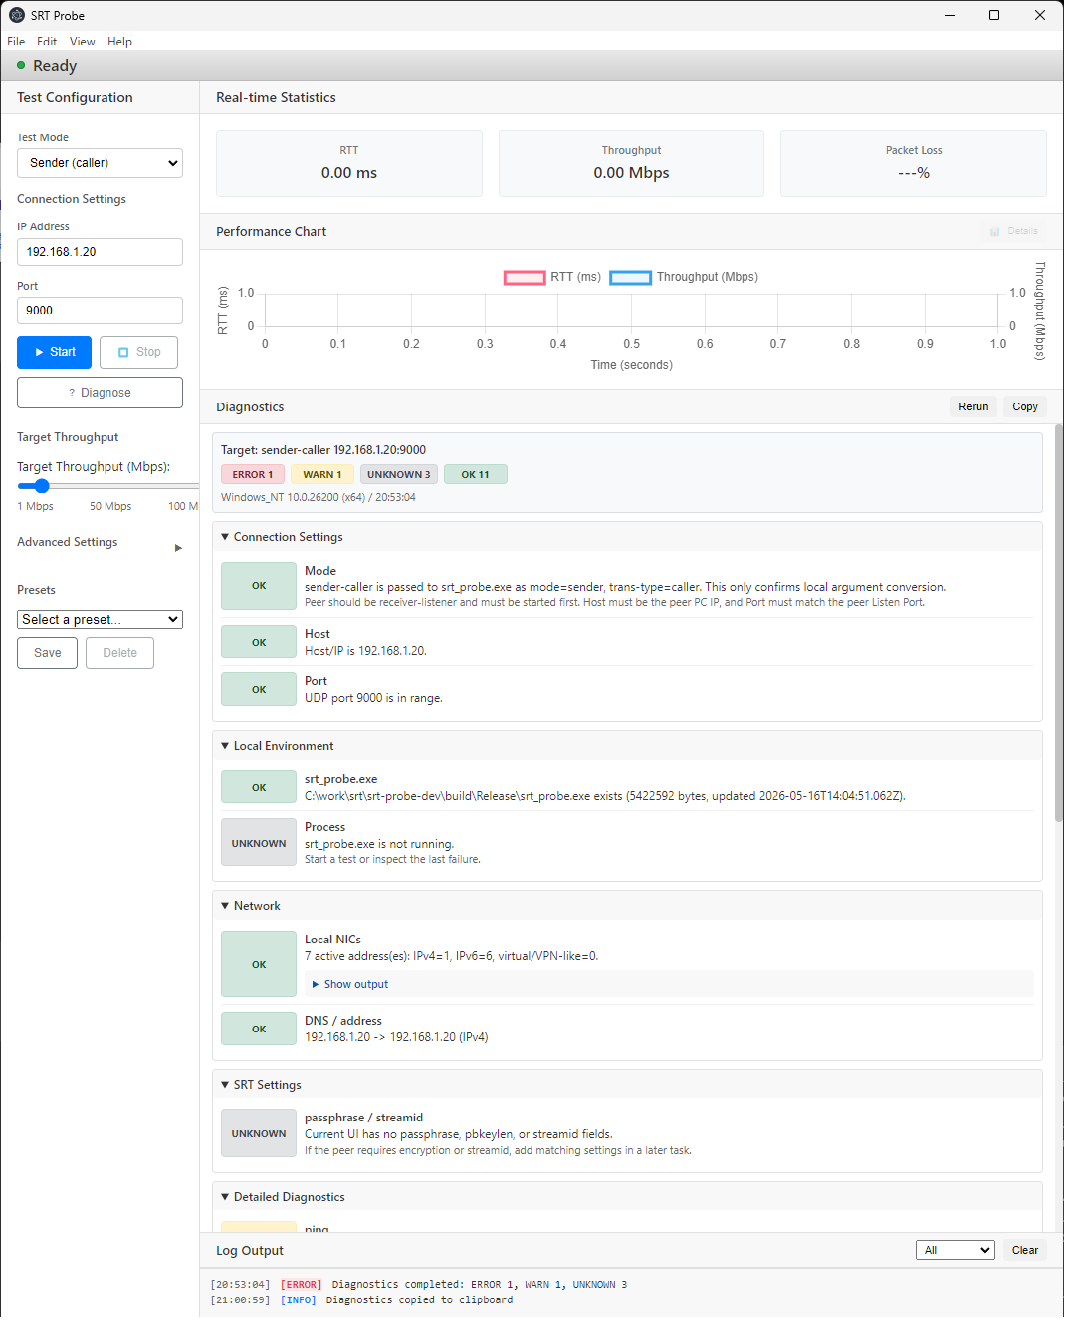
Task: Click the Port input field
Action: pyautogui.click(x=100, y=310)
